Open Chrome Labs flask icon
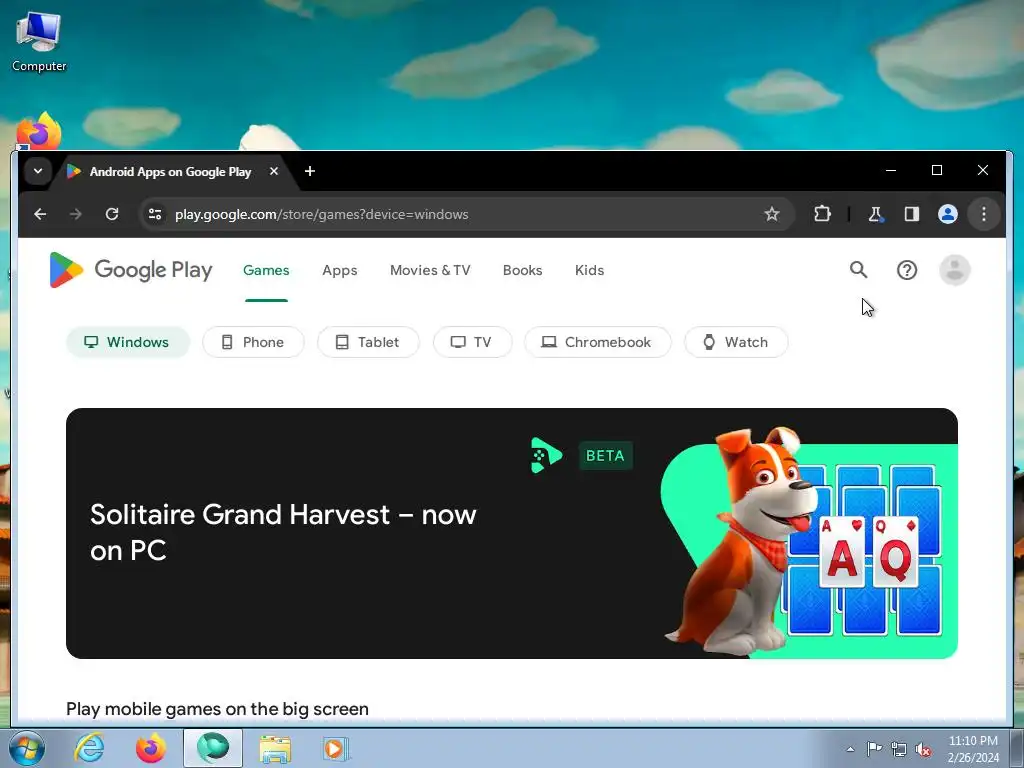The width and height of the screenshot is (1024, 768). pos(876,214)
